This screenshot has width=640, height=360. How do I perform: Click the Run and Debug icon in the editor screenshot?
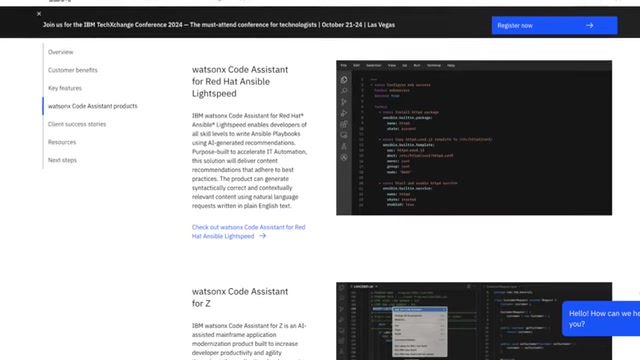point(344,113)
